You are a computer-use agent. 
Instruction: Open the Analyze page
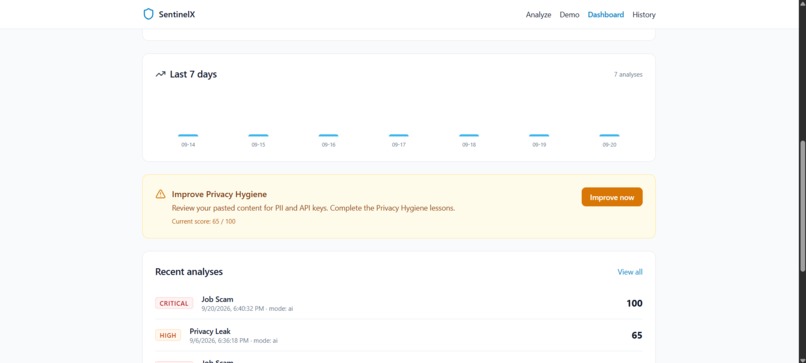(538, 15)
